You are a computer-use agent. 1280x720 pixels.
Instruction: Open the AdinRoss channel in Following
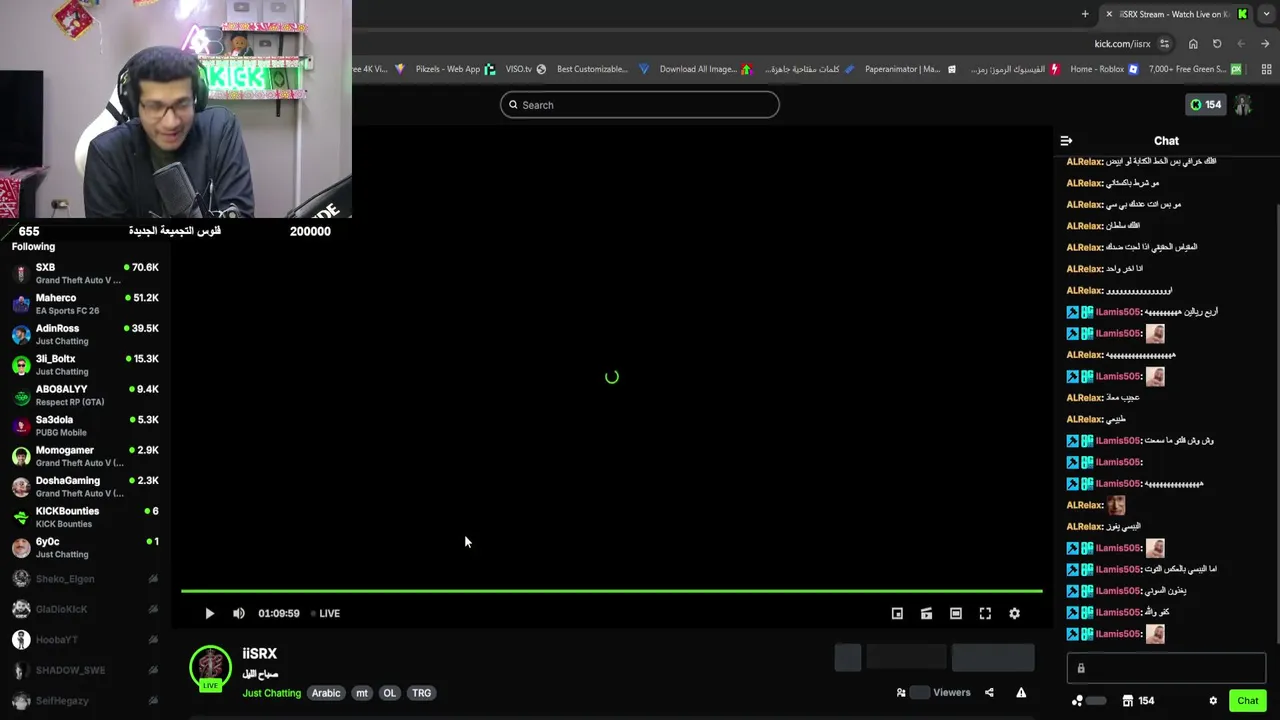(x=85, y=334)
